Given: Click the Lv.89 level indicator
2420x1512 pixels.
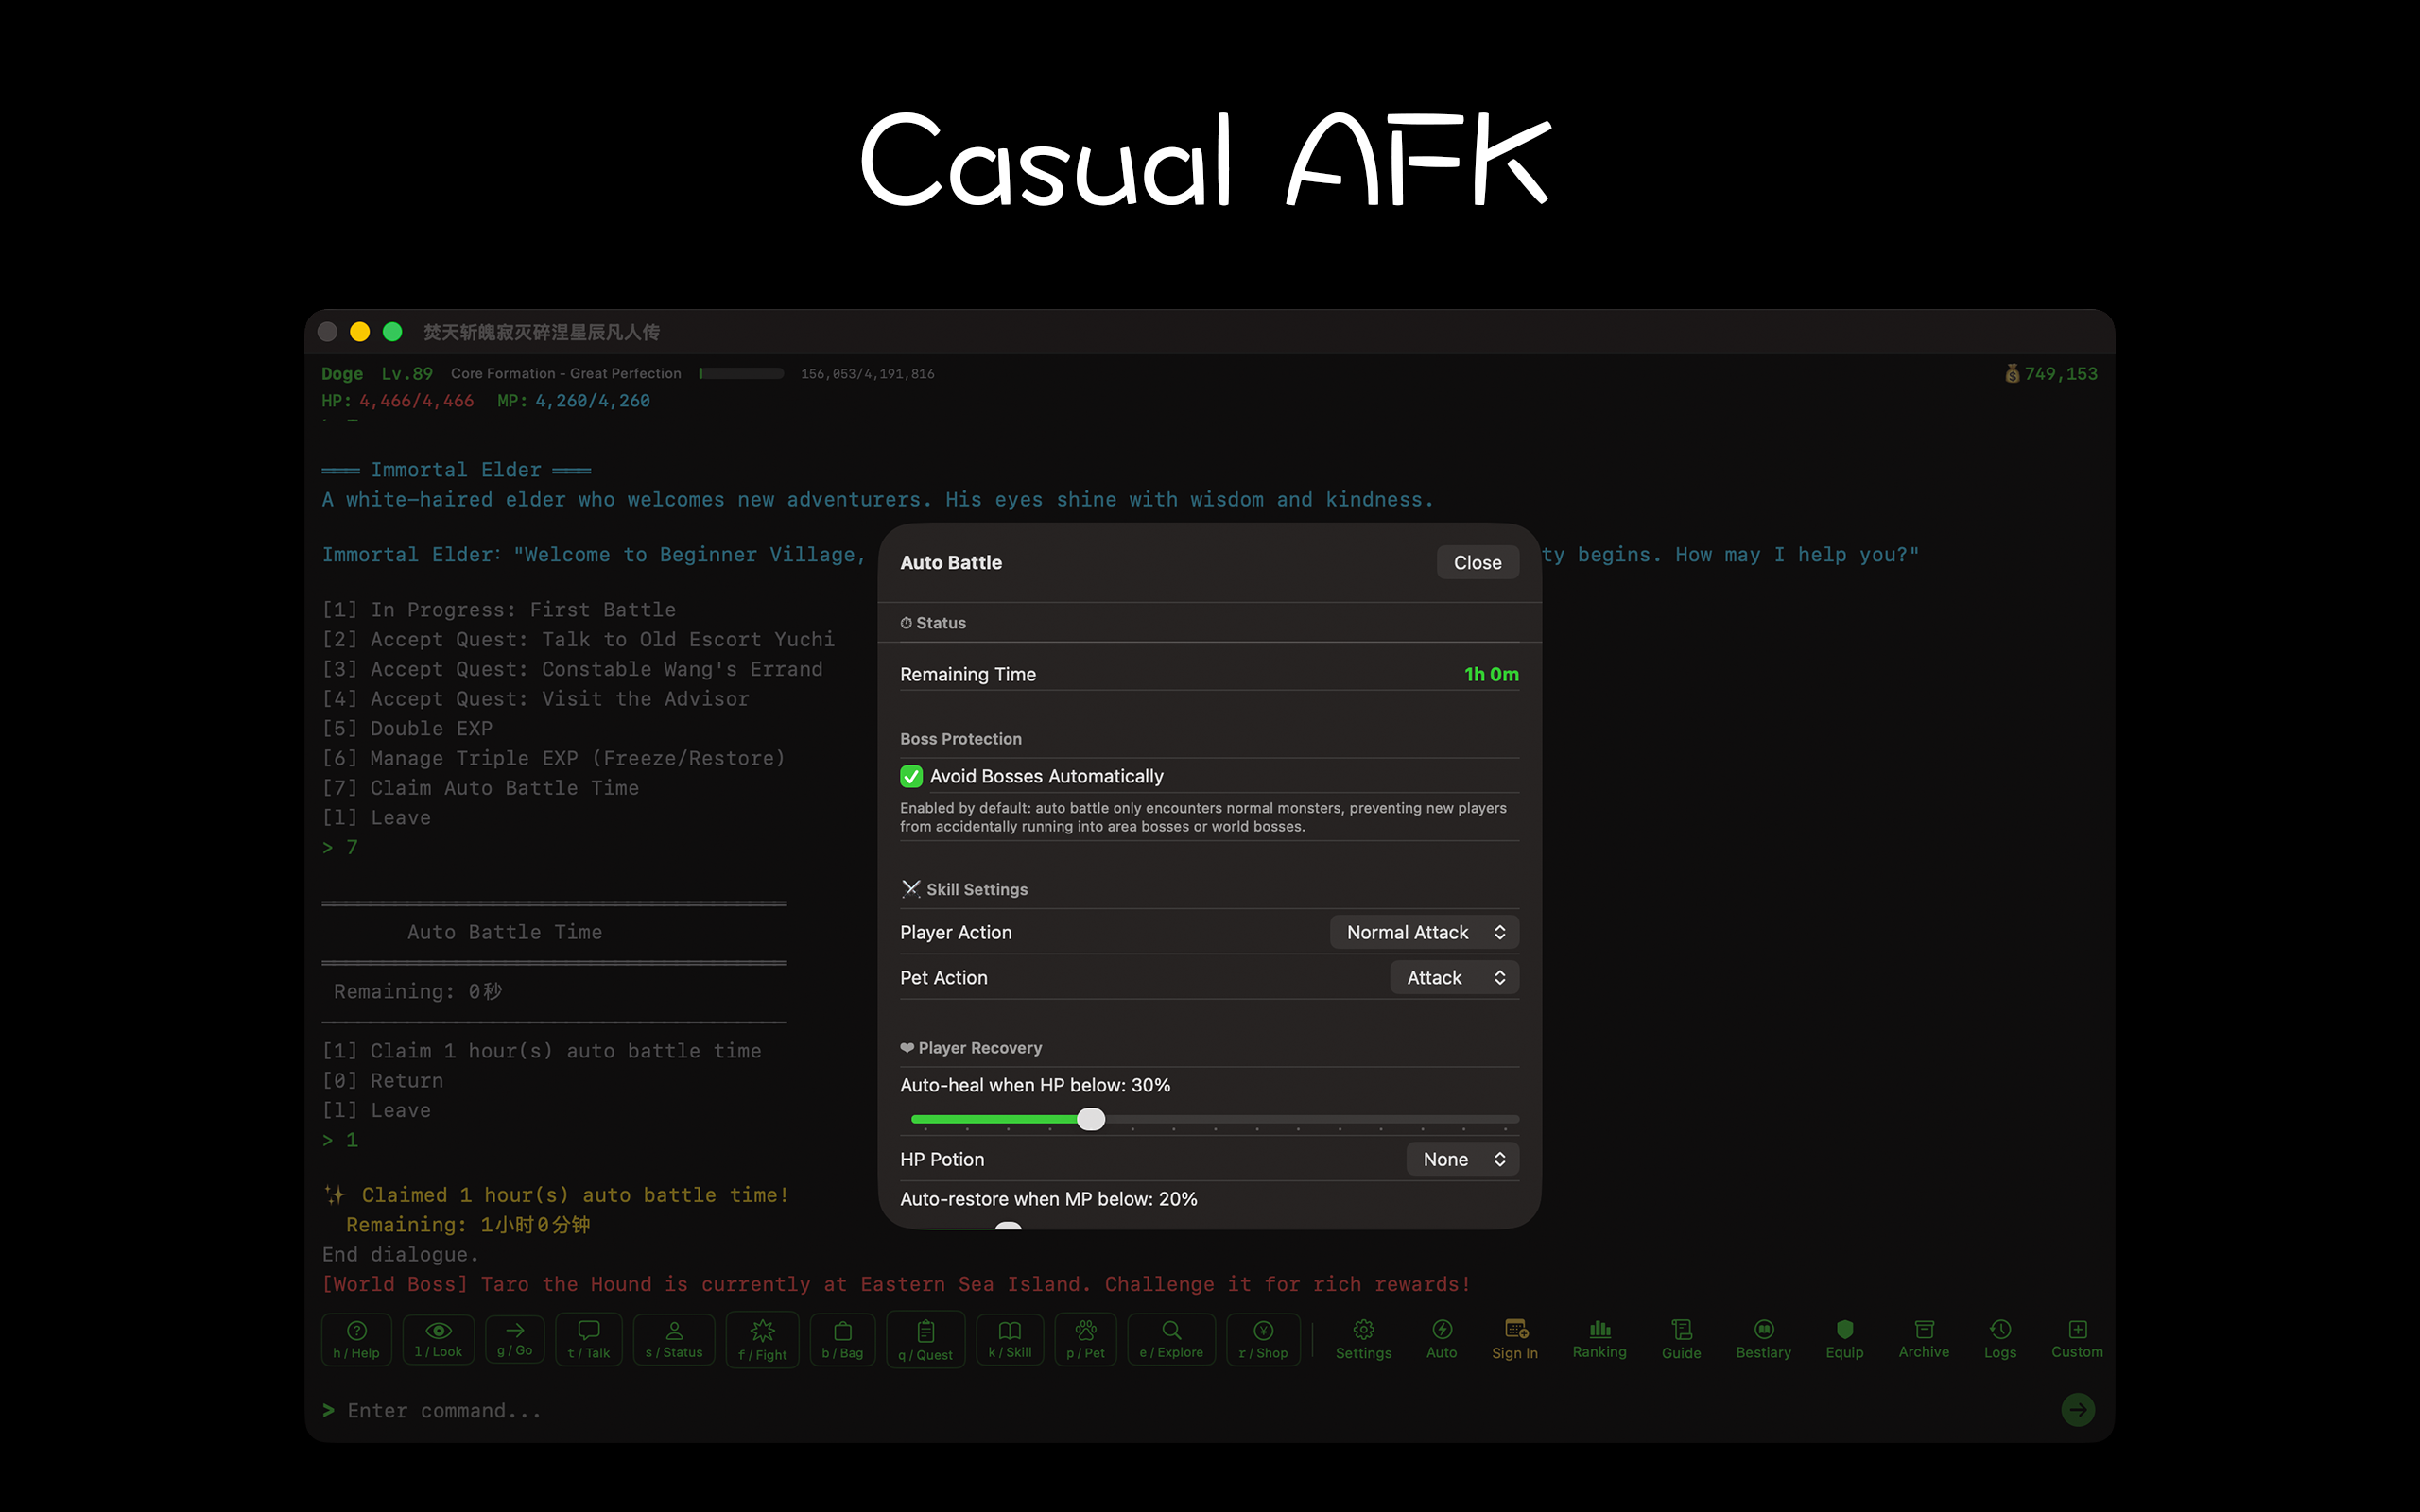Looking at the screenshot, I should tap(407, 373).
